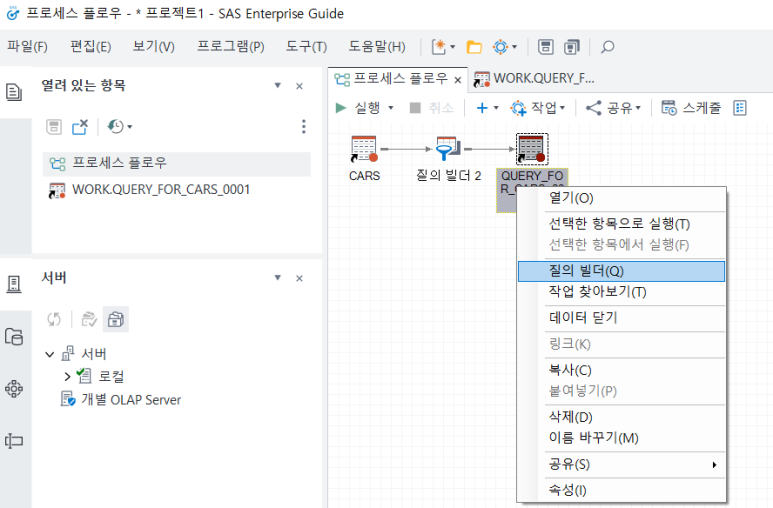Screen dimensions: 773x508
Task: Open dropdown arrow beside blue gear icon
Action: coord(514,47)
